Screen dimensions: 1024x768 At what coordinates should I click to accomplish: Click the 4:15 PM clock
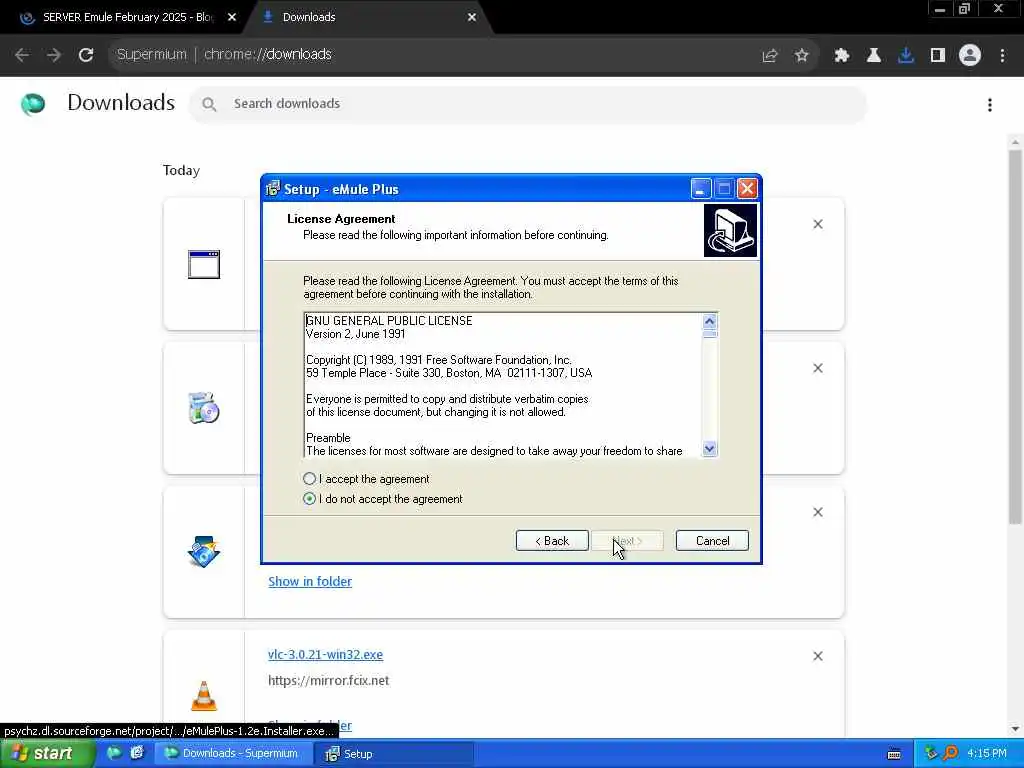(x=987, y=754)
